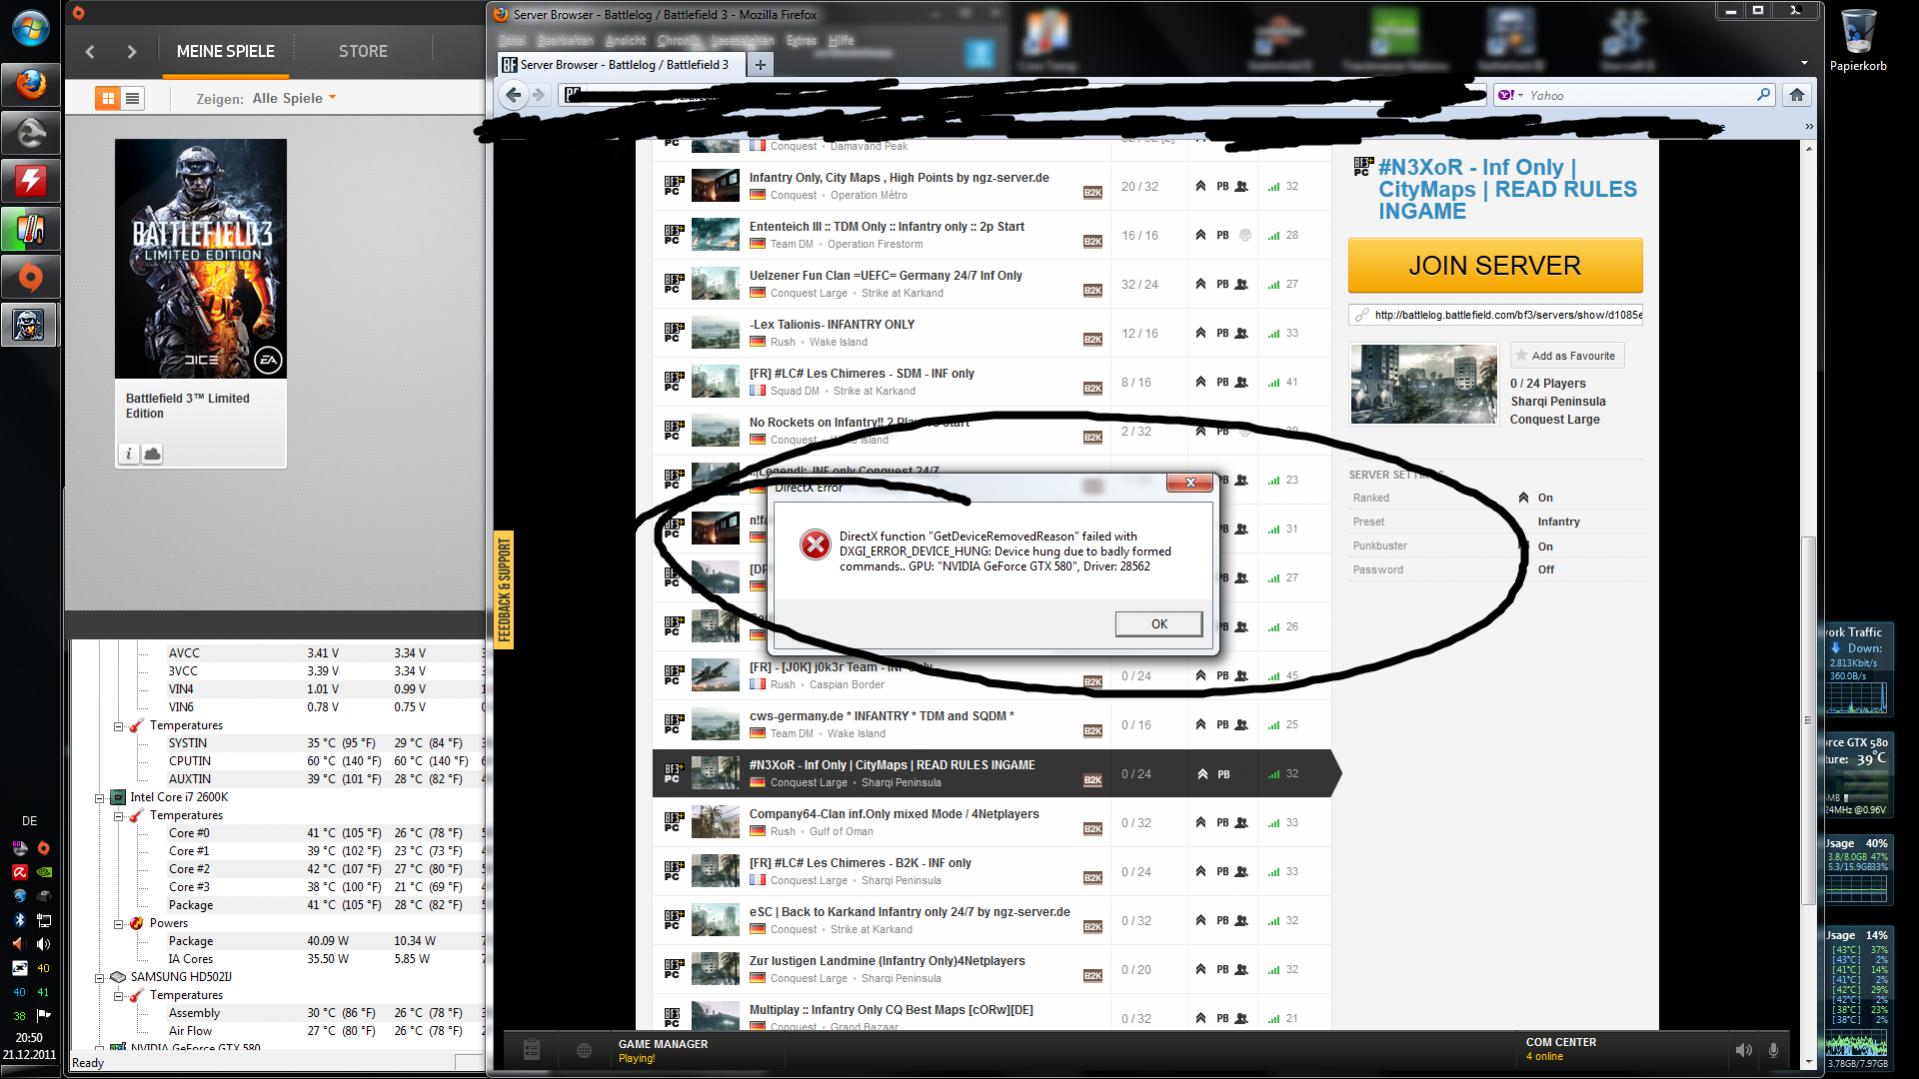The width and height of the screenshot is (1919, 1079).
Task: Click the Action Center flag tray icon
Action: (43, 1015)
